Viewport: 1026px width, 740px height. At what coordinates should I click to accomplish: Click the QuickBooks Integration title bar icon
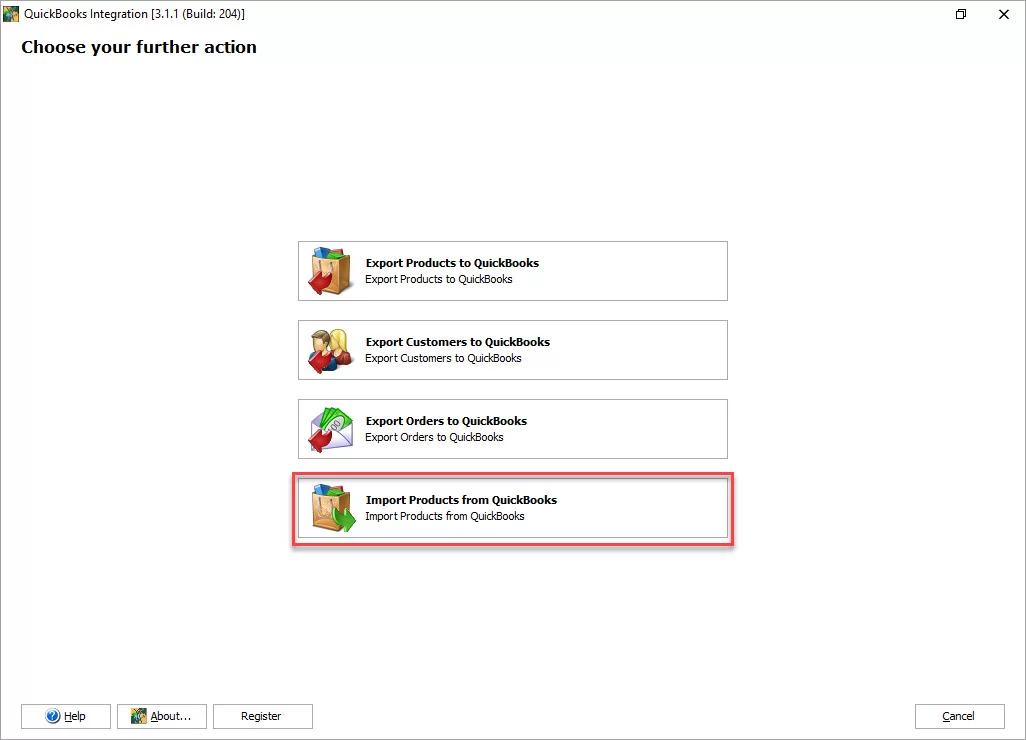12,14
